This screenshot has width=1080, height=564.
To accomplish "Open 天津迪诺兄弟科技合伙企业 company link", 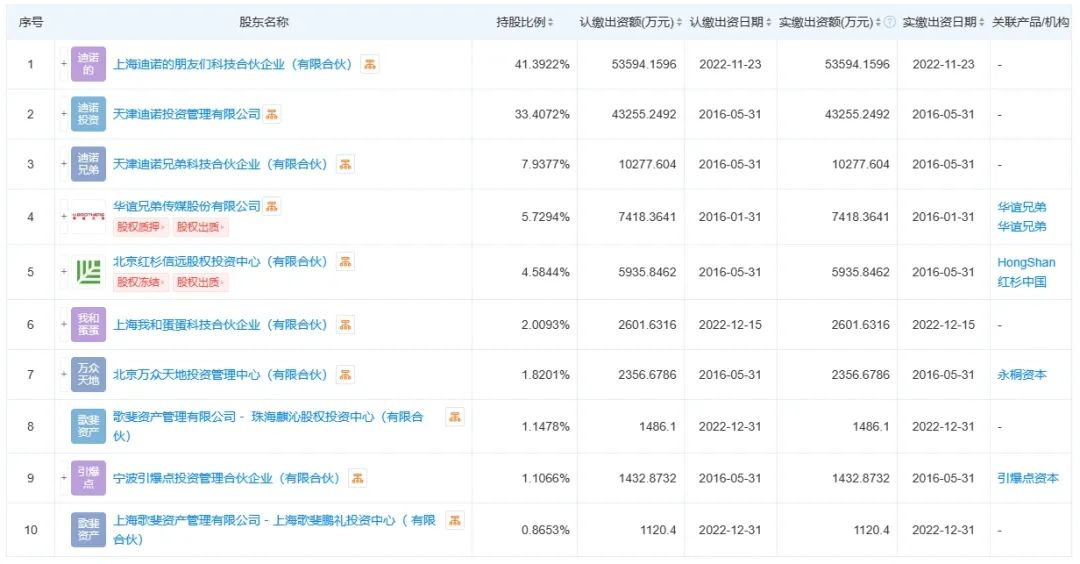I will pyautogui.click(x=220, y=164).
